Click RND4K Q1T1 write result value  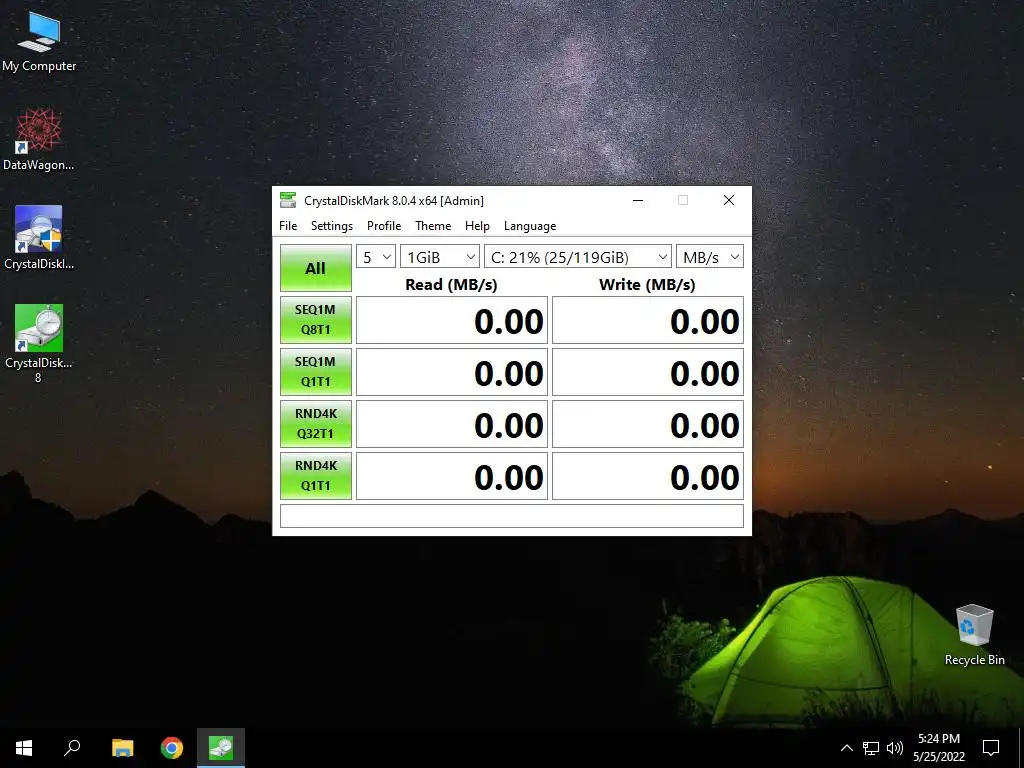pyautogui.click(x=648, y=476)
